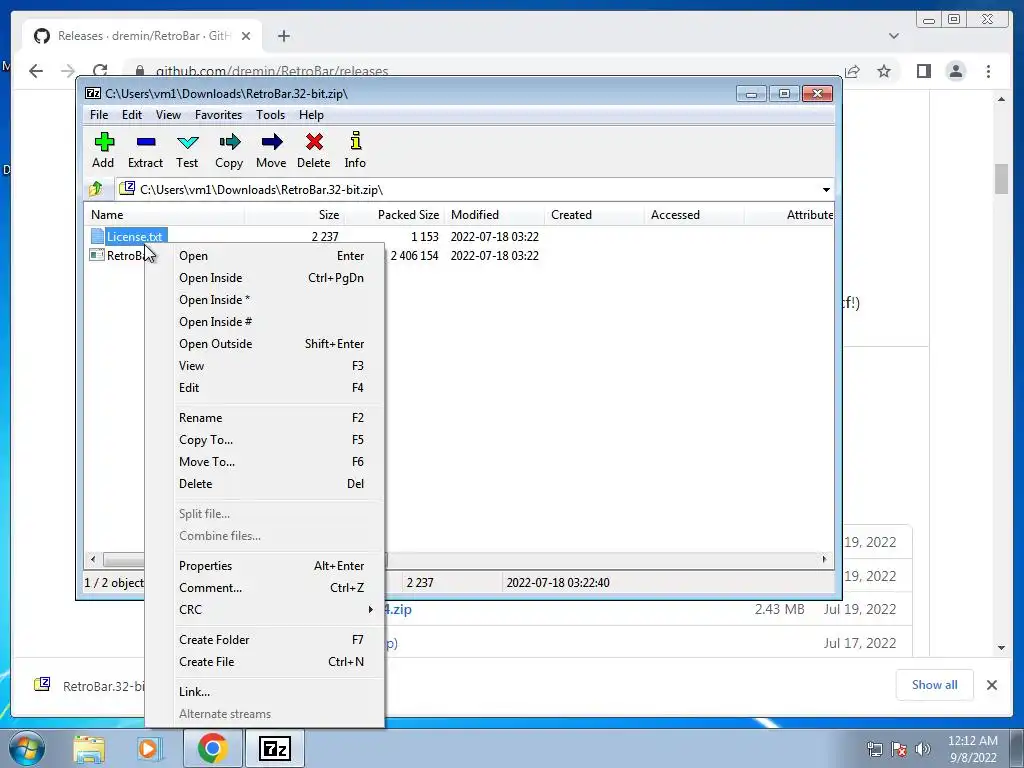This screenshot has width=1024, height=768.
Task: Open Chrome three-dot menu
Action: click(x=988, y=71)
